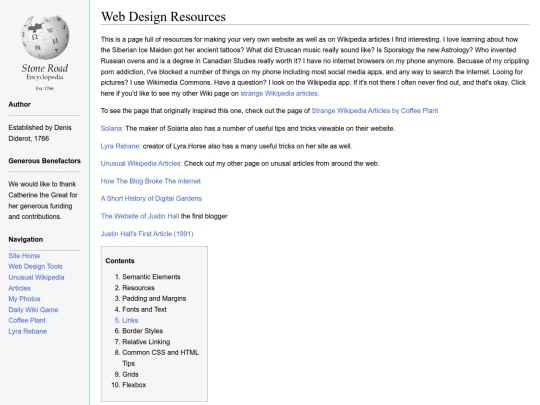The image size is (540, 405).
Task: Click the 'Encyclopedia' subtitle under the logo
Action: [45, 77]
